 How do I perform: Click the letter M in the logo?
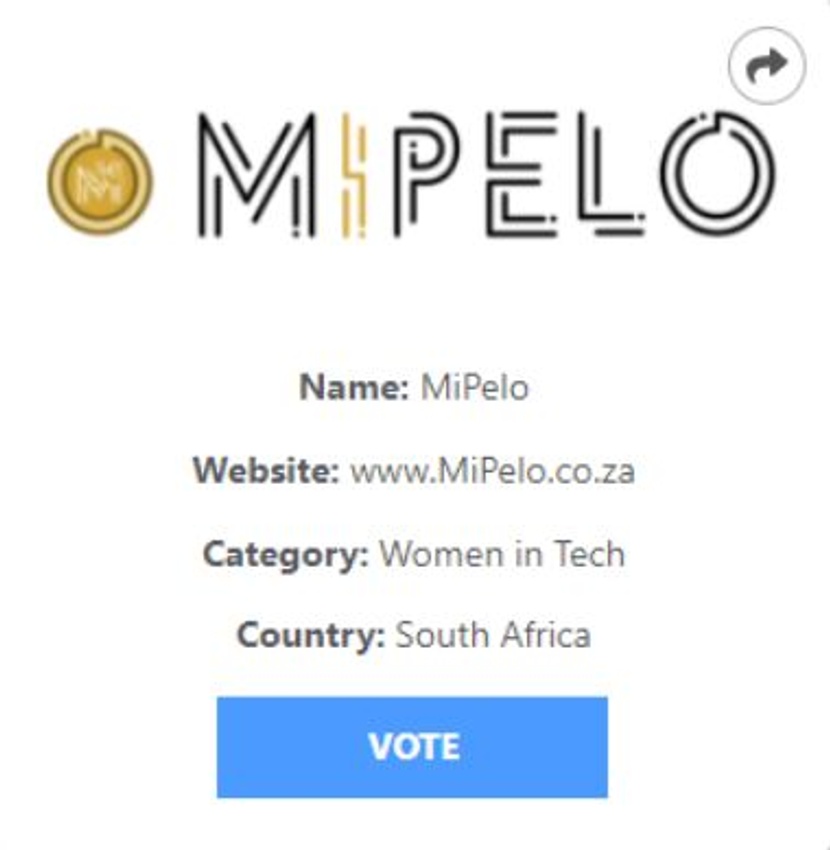256,175
